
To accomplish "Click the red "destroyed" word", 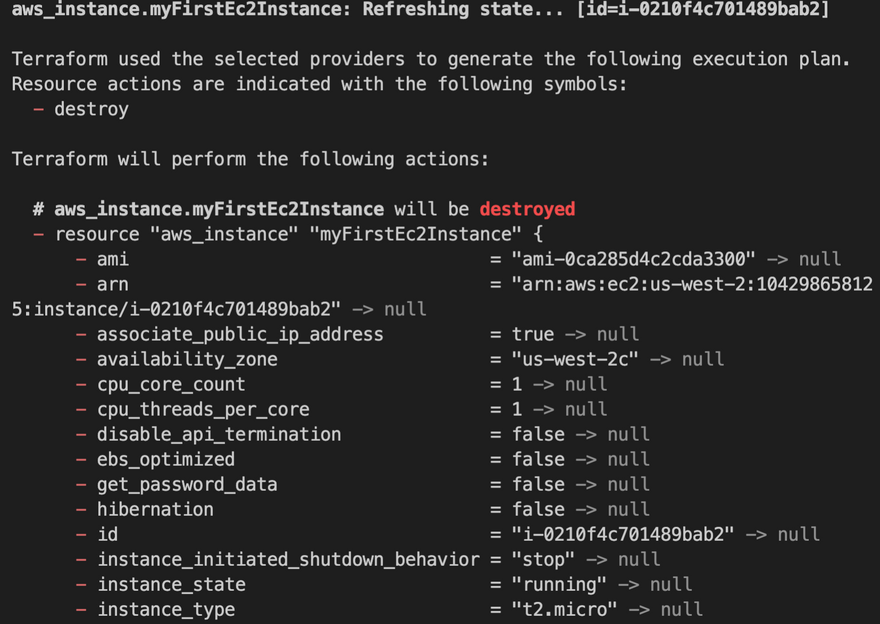I will click(527, 209).
